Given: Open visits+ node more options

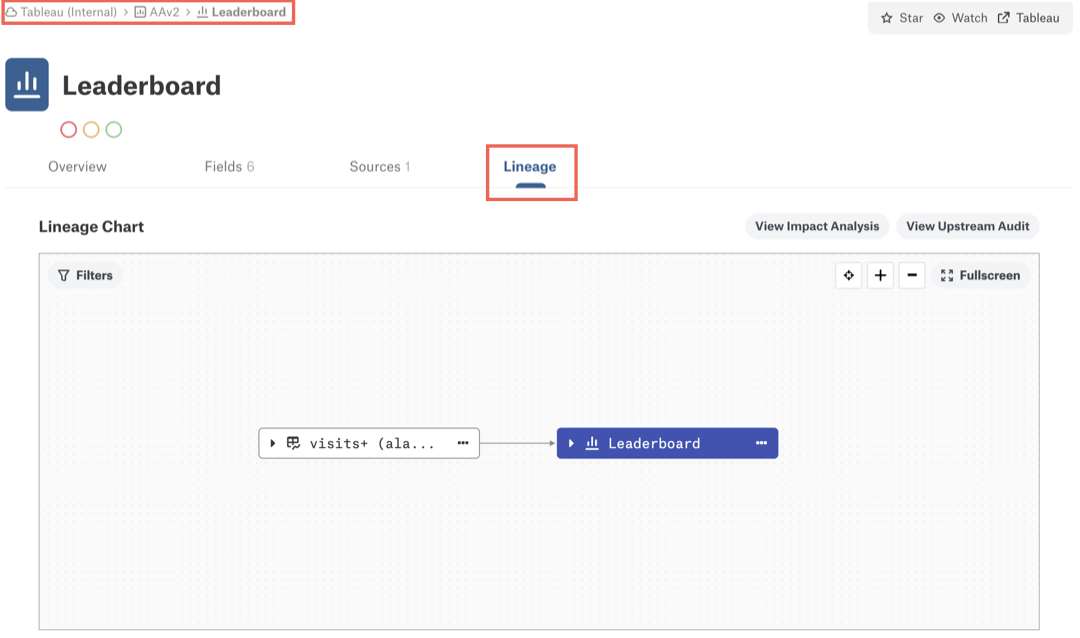Looking at the screenshot, I should point(463,443).
